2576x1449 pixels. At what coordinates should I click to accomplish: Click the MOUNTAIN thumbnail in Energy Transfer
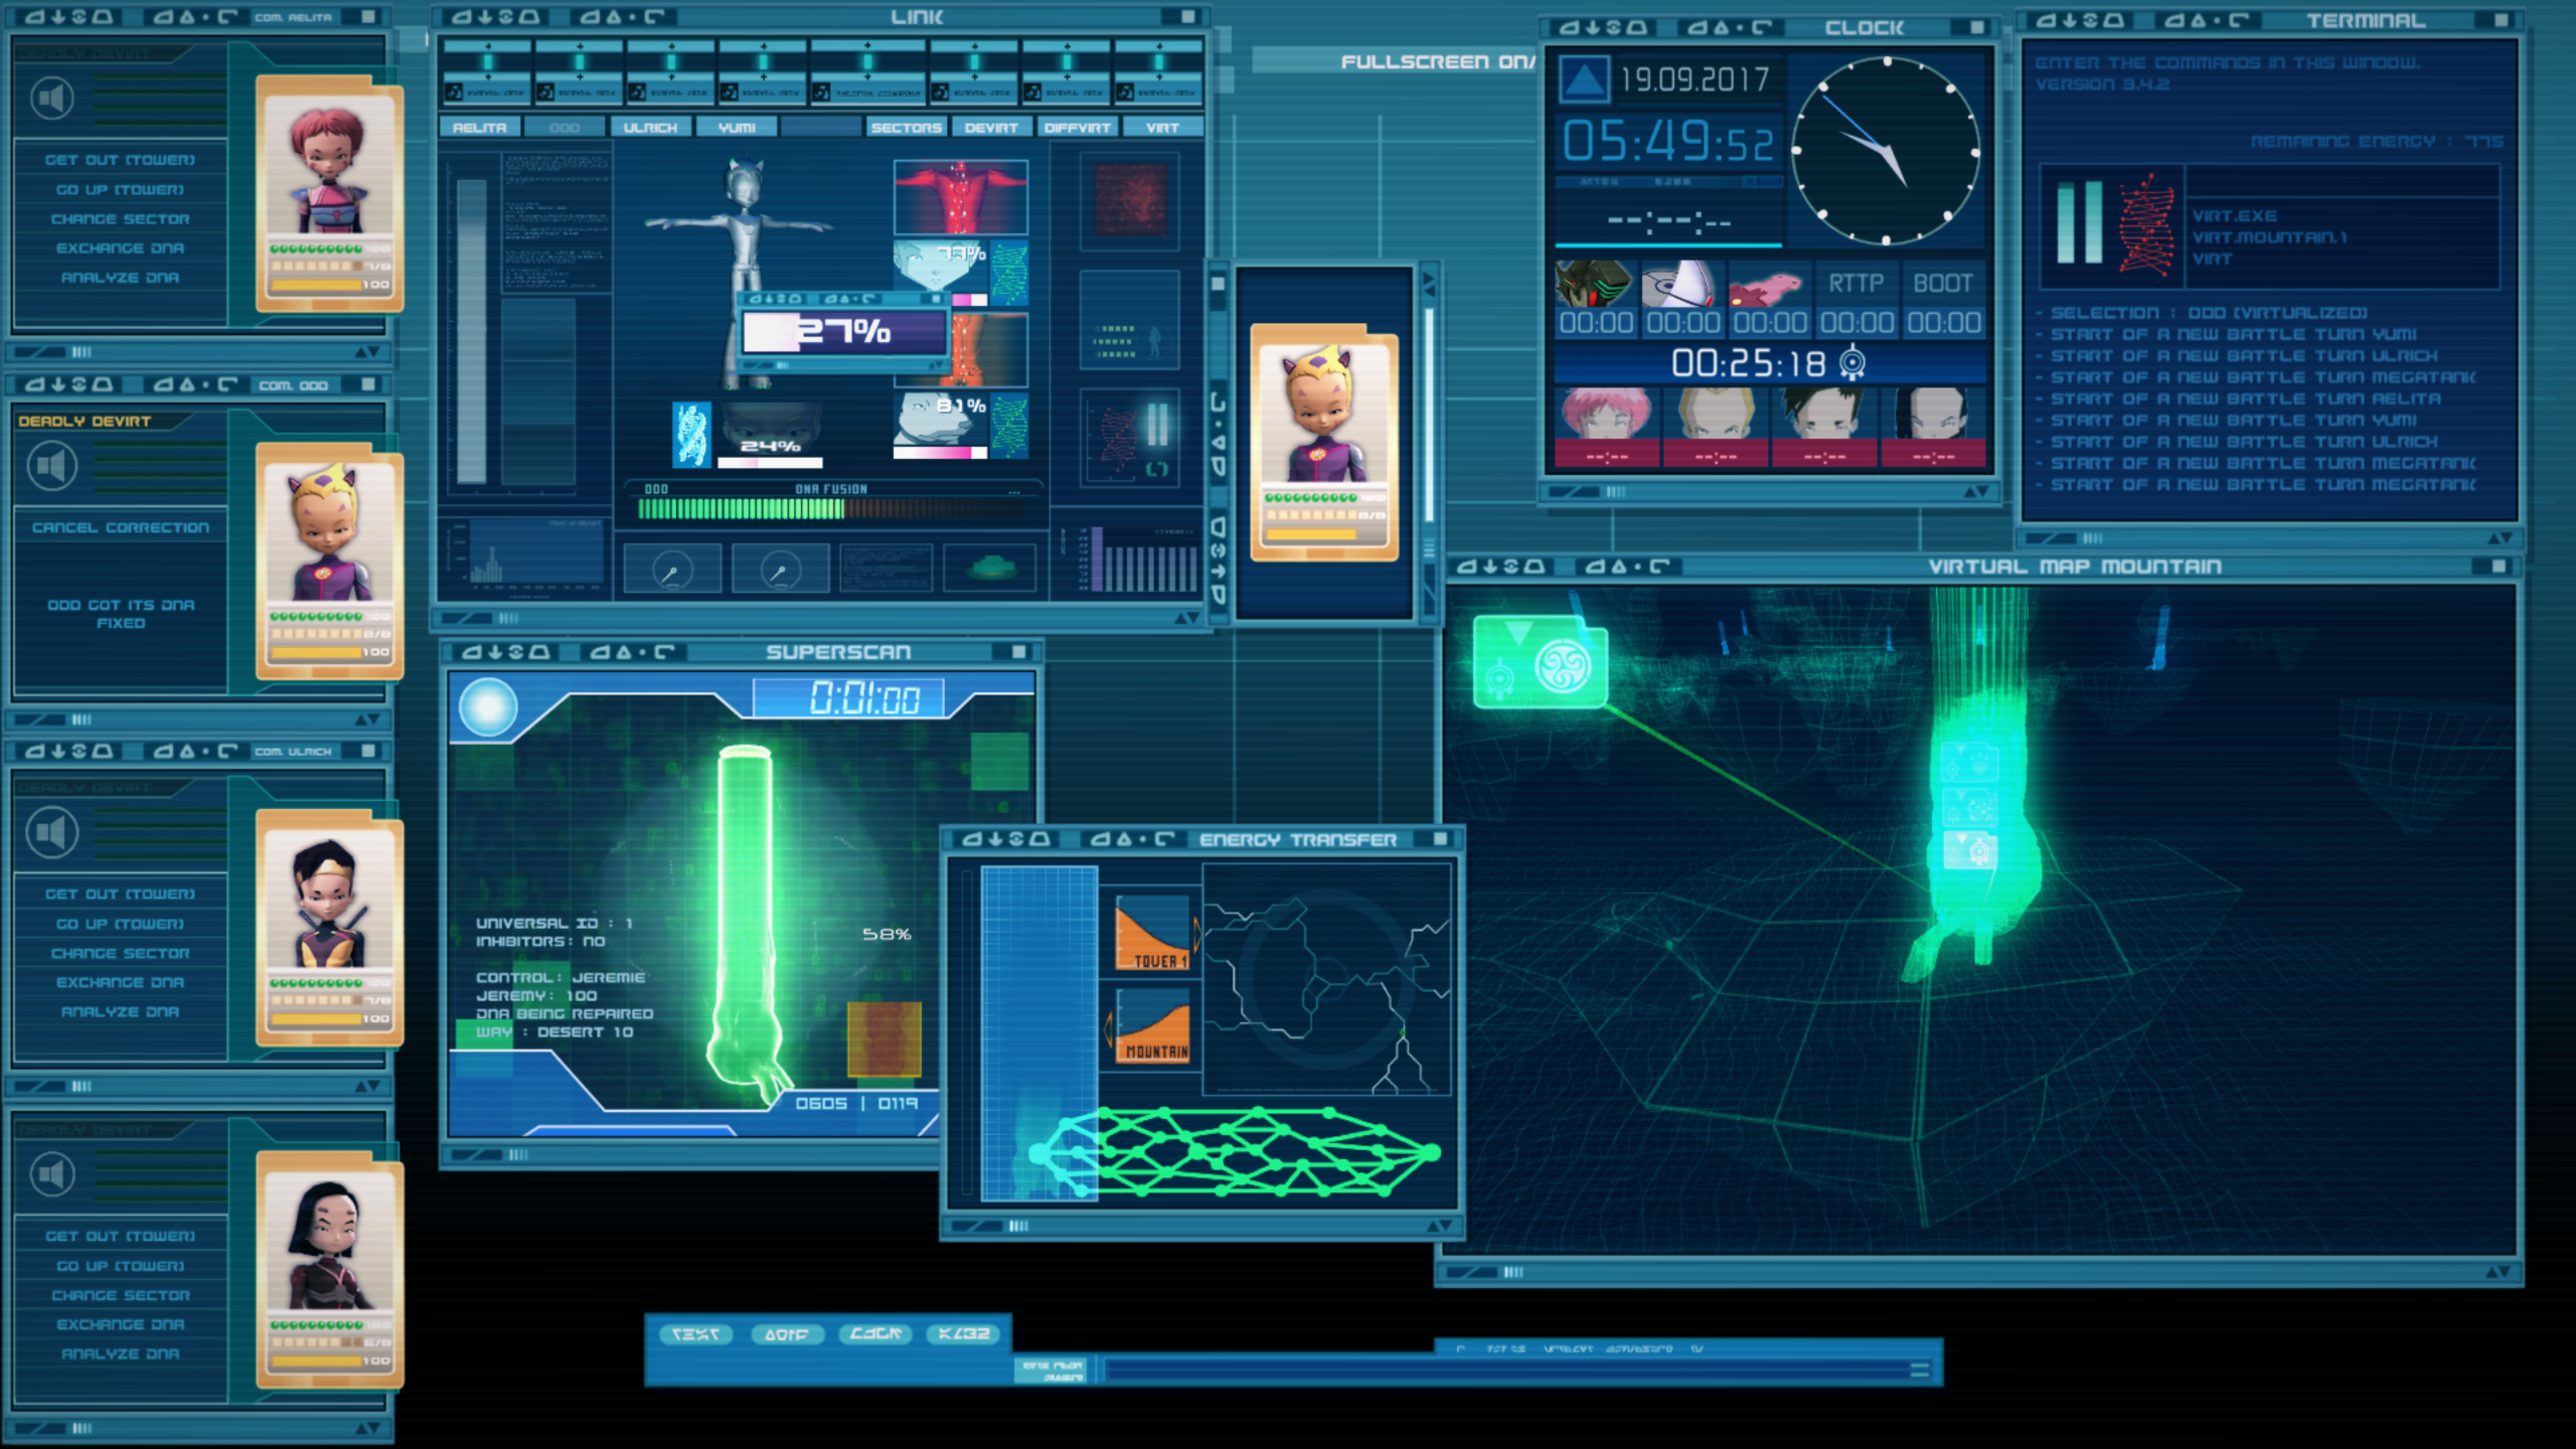(x=1153, y=1025)
